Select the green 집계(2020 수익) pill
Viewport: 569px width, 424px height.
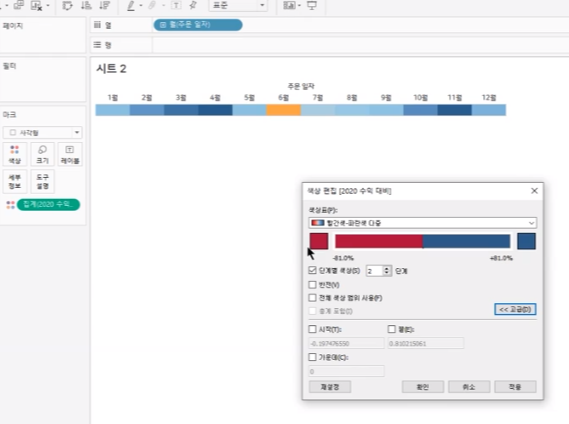coord(48,204)
